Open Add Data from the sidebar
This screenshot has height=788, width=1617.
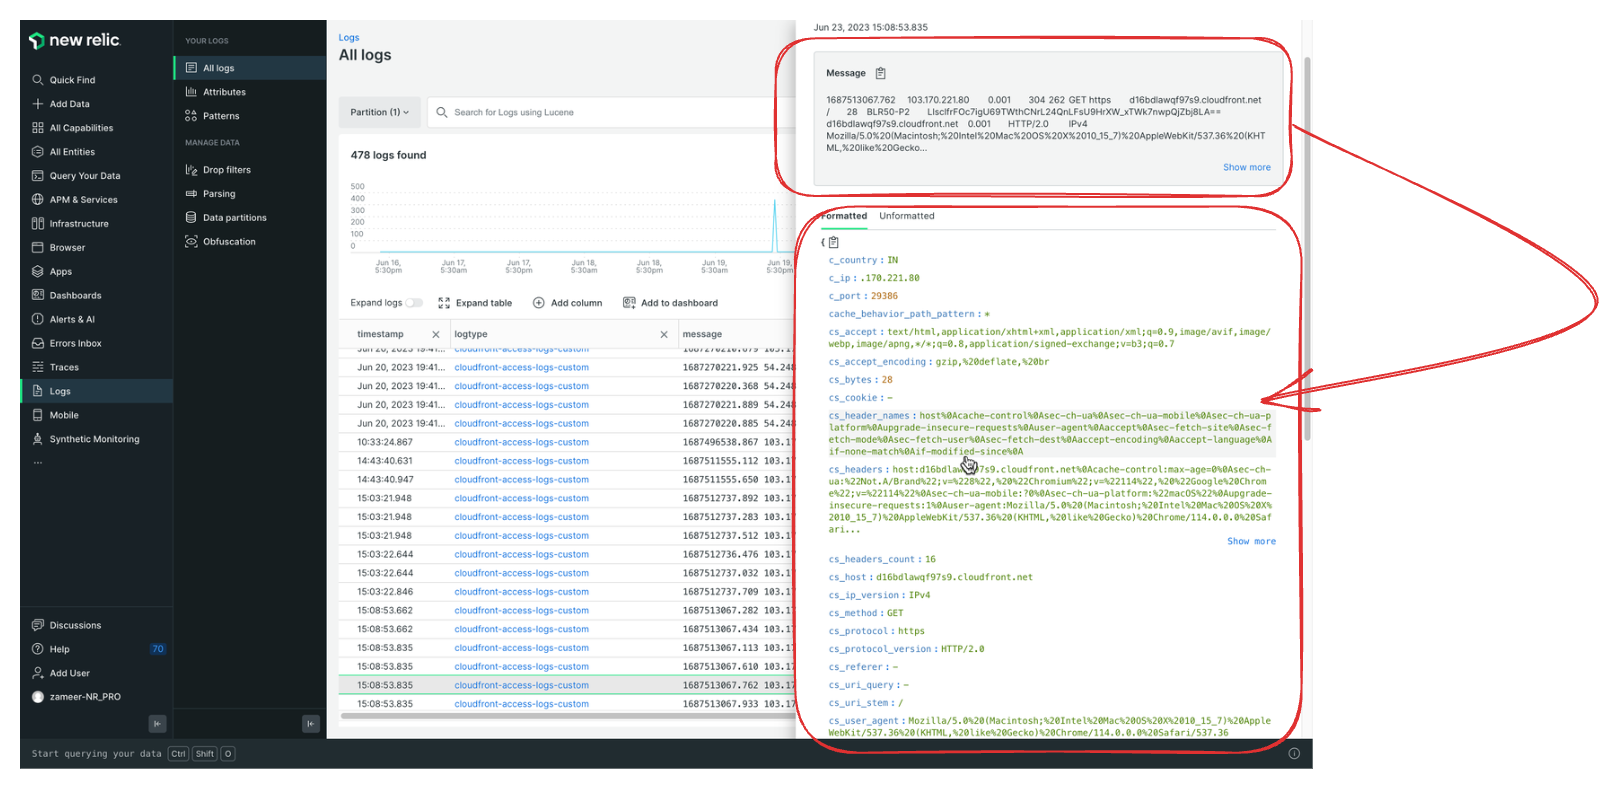pyautogui.click(x=69, y=104)
